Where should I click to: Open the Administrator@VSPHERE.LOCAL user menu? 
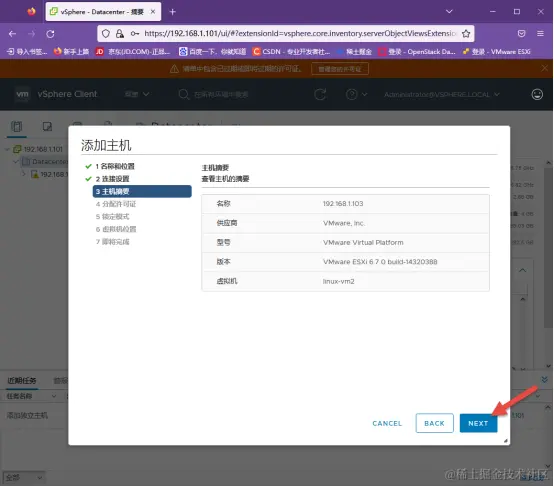[442, 94]
